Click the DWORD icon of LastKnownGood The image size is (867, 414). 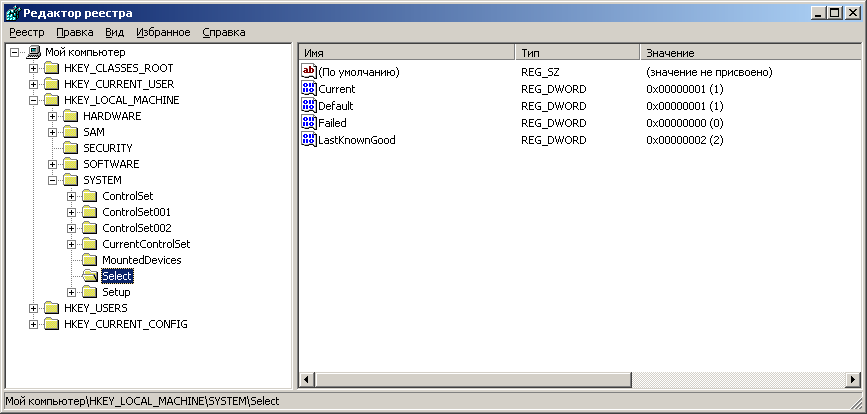(x=309, y=140)
